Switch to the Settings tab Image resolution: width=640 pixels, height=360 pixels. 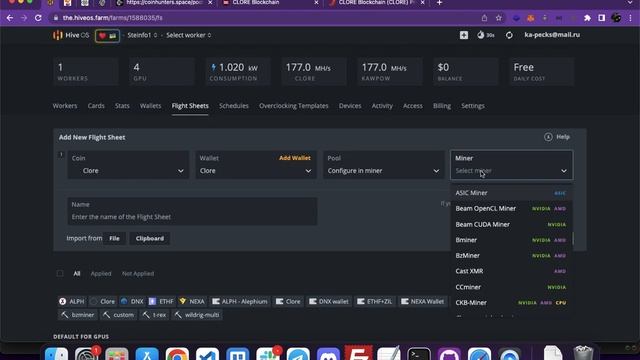tap(473, 106)
